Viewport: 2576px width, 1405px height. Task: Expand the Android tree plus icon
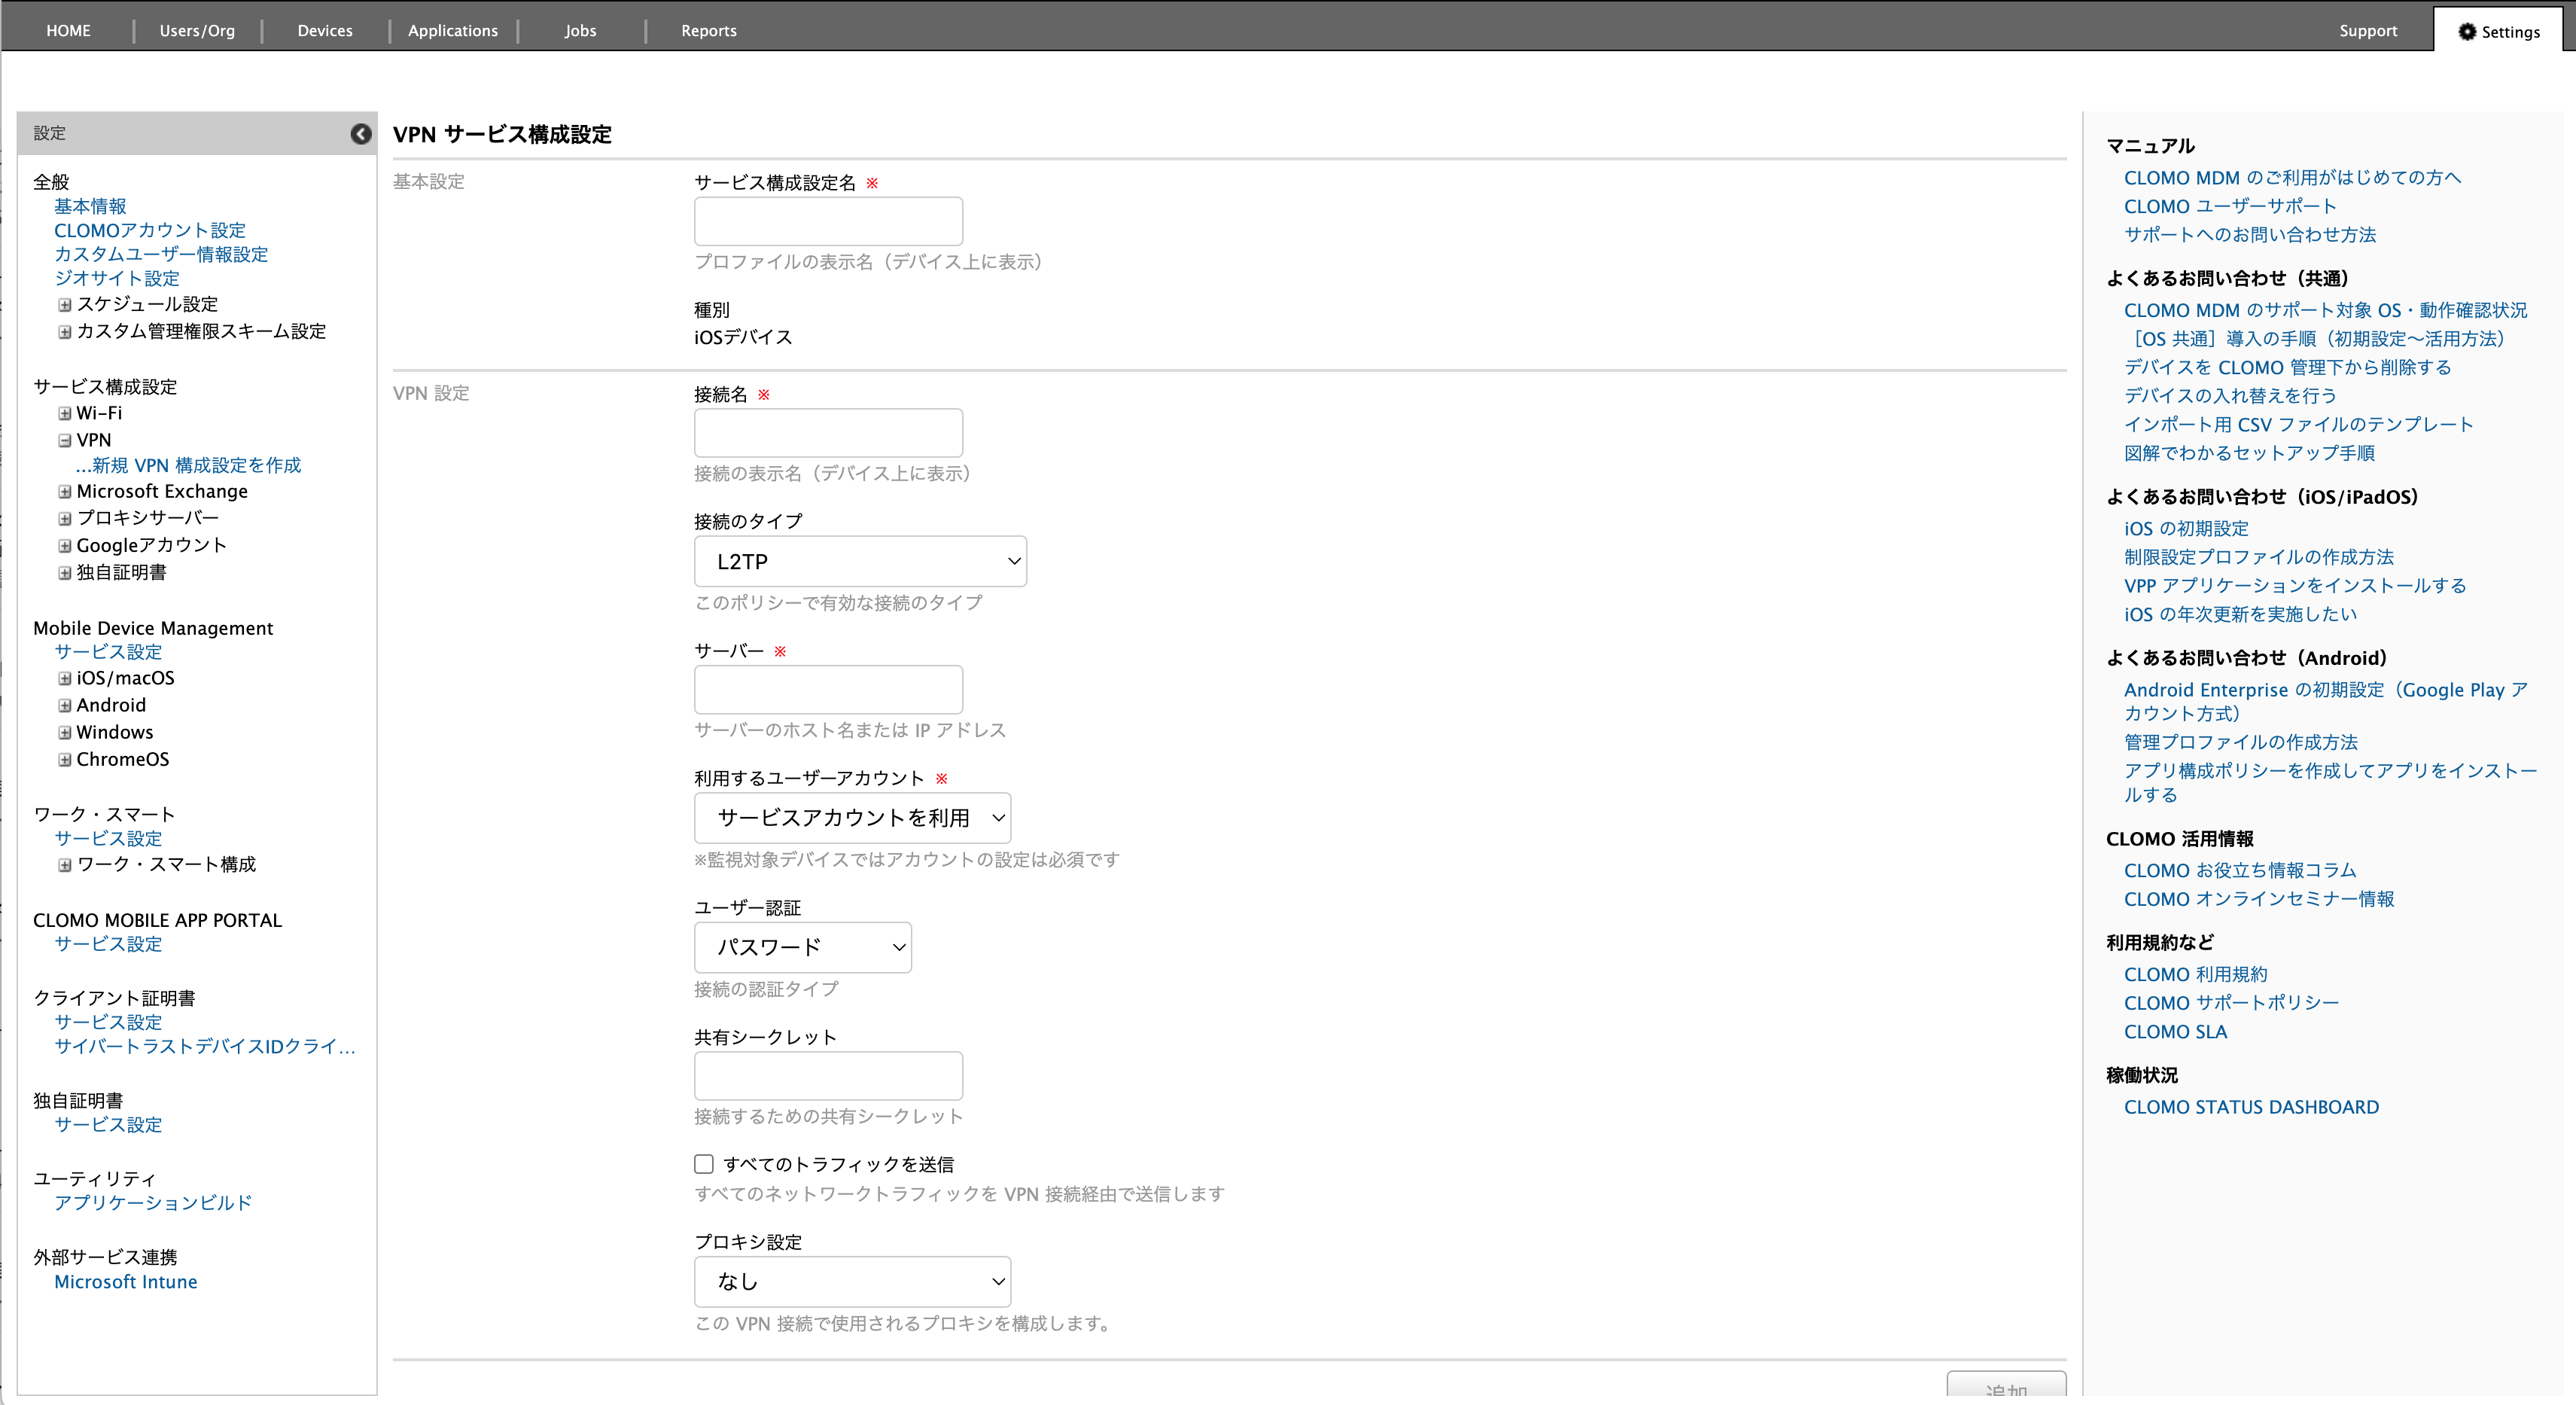65,705
